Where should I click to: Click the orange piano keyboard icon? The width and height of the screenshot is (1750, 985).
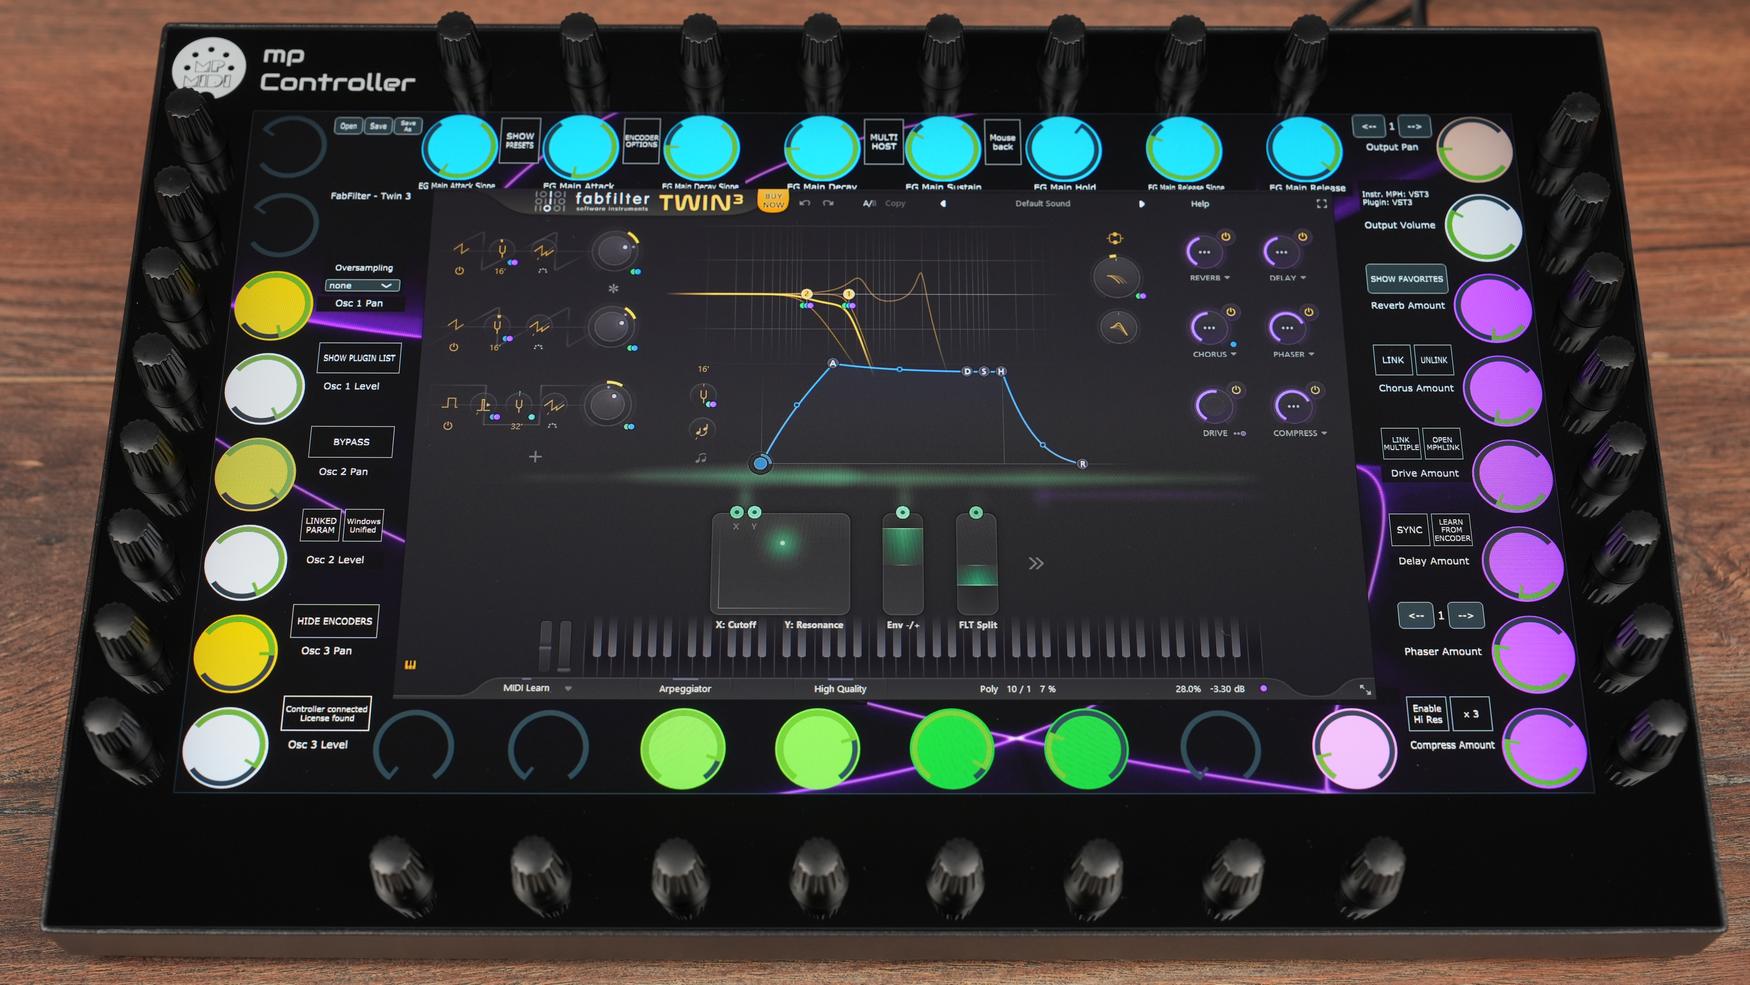pyautogui.click(x=410, y=664)
